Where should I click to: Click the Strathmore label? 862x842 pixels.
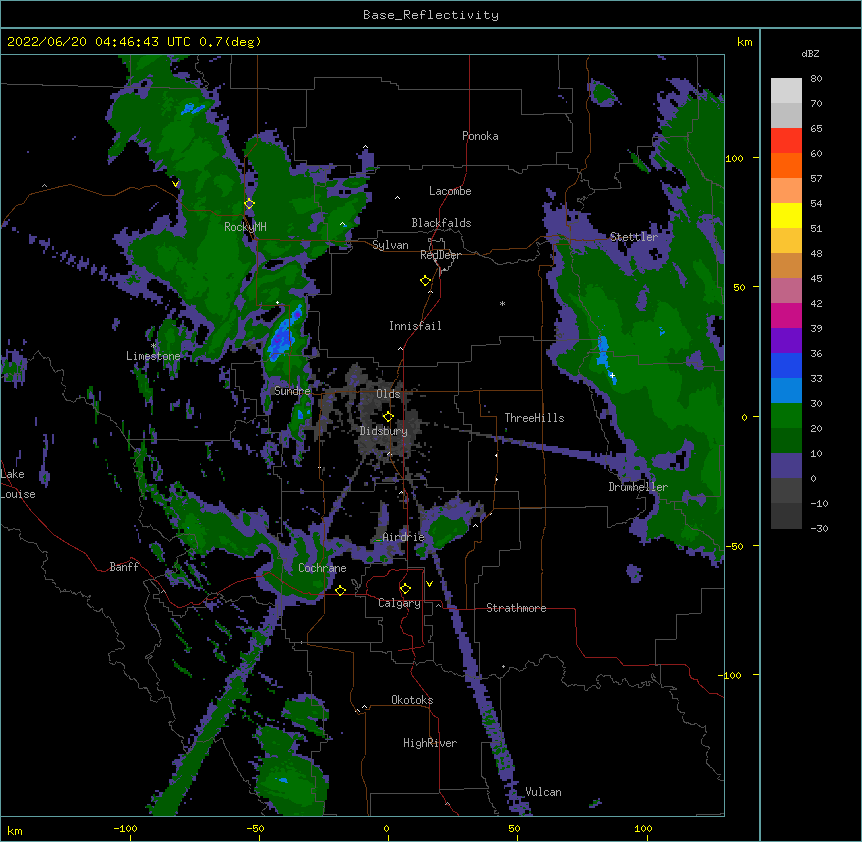click(516, 608)
